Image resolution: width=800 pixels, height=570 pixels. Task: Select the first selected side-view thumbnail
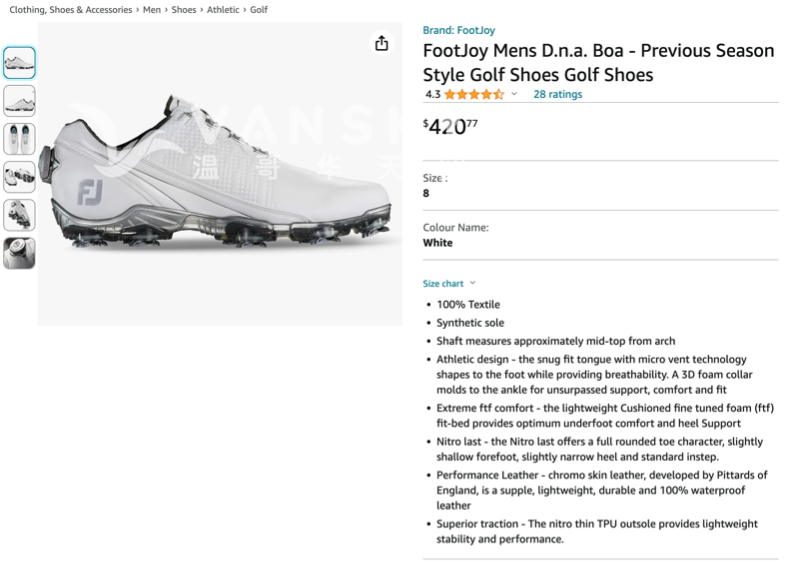[x=19, y=63]
